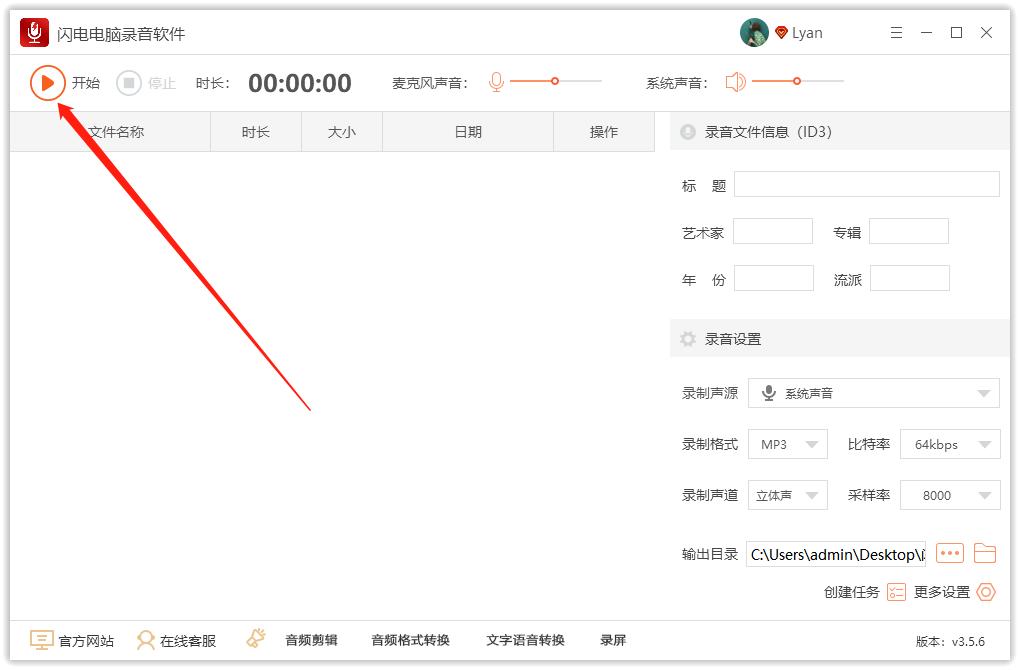Screen dimensions: 1020x670
Task: Click the speaker icon beside 系统声音
Action: (738, 82)
